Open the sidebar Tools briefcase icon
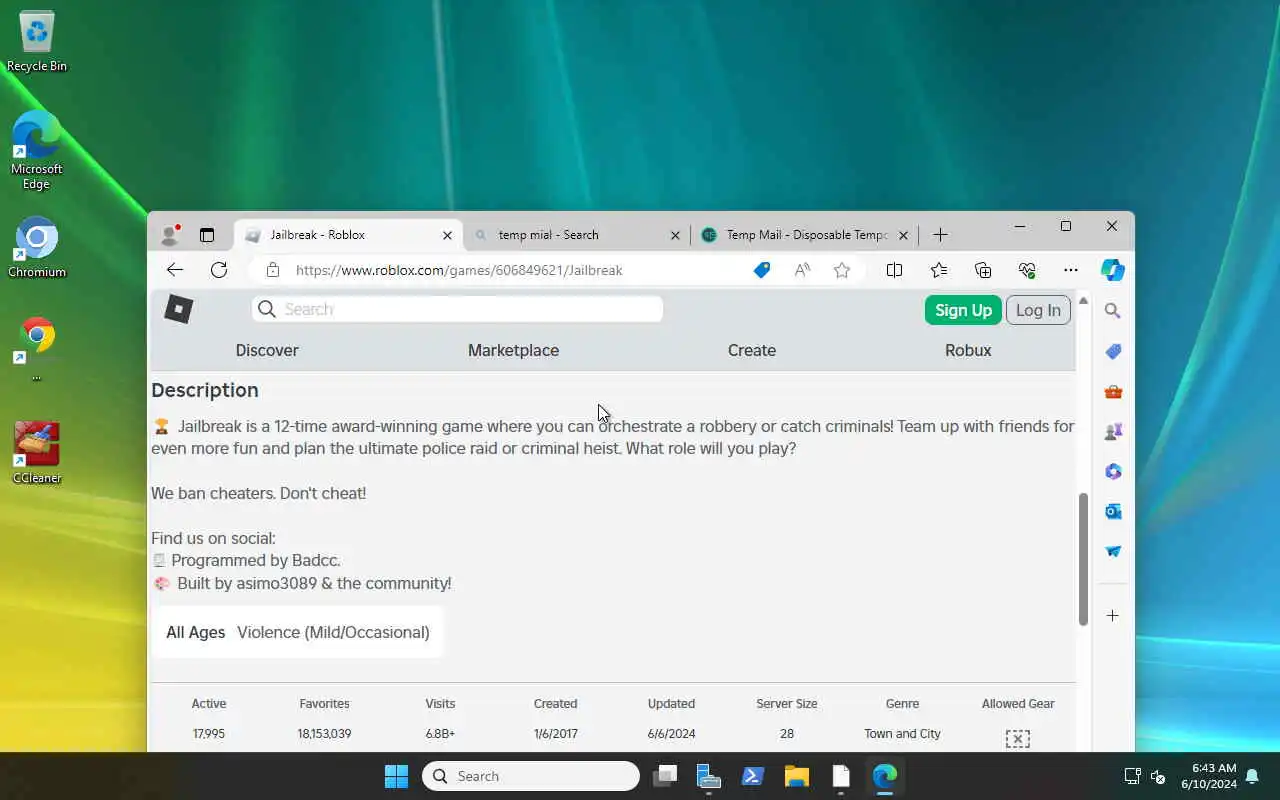This screenshot has width=1280, height=800. pos(1113,391)
